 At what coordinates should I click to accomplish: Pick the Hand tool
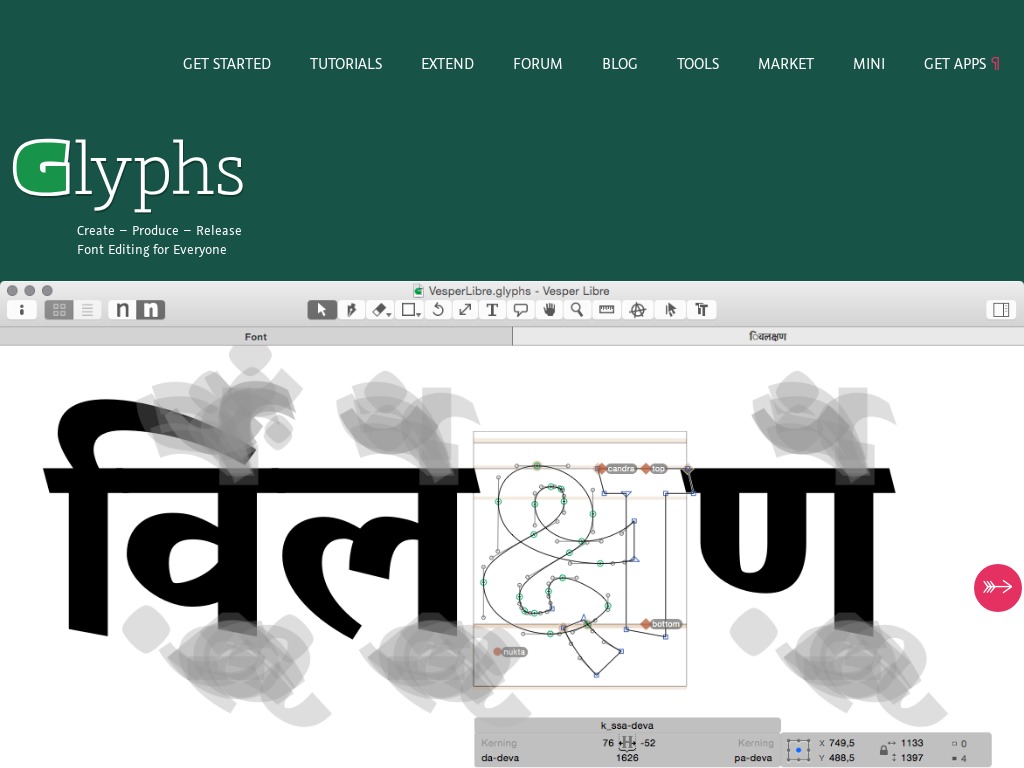tap(549, 310)
